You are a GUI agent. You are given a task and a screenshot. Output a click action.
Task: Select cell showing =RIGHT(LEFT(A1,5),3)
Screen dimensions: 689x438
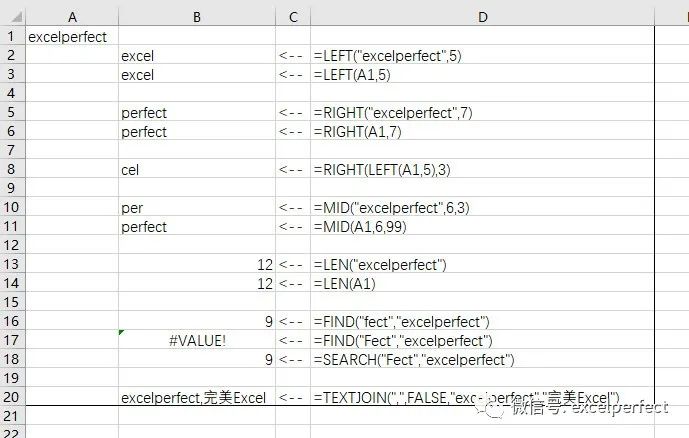coord(482,169)
